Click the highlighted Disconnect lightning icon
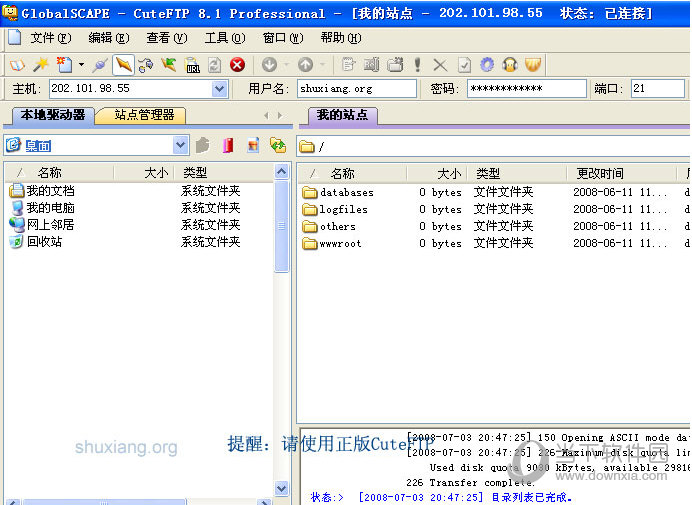This screenshot has width=692, height=505. click(123, 65)
